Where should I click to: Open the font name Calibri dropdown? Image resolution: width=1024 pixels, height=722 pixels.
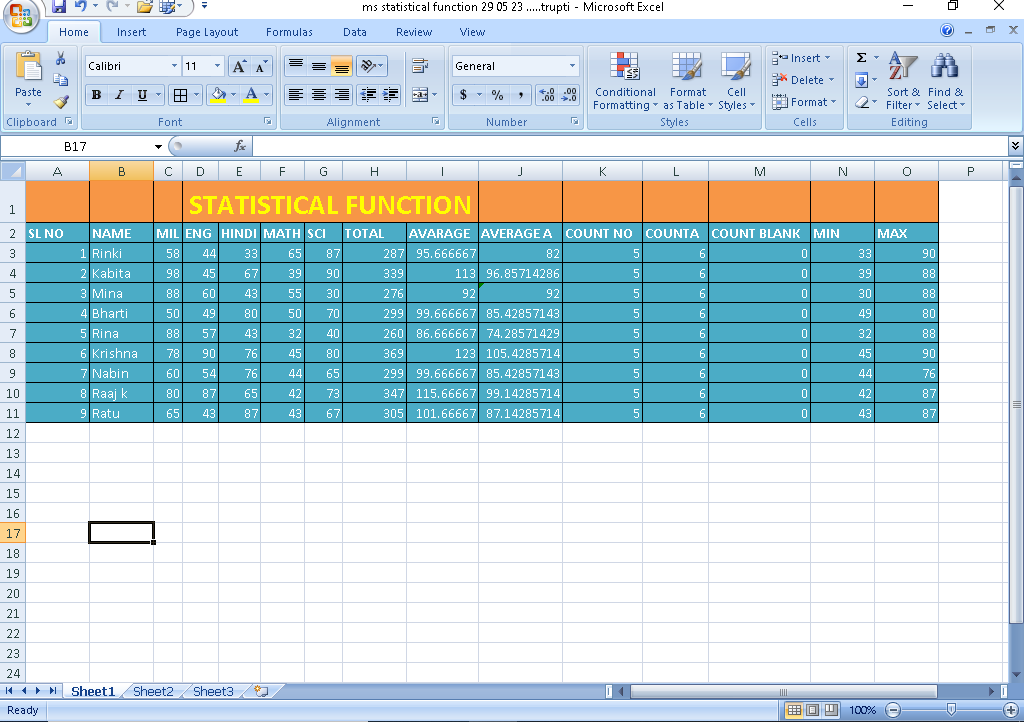pos(174,66)
